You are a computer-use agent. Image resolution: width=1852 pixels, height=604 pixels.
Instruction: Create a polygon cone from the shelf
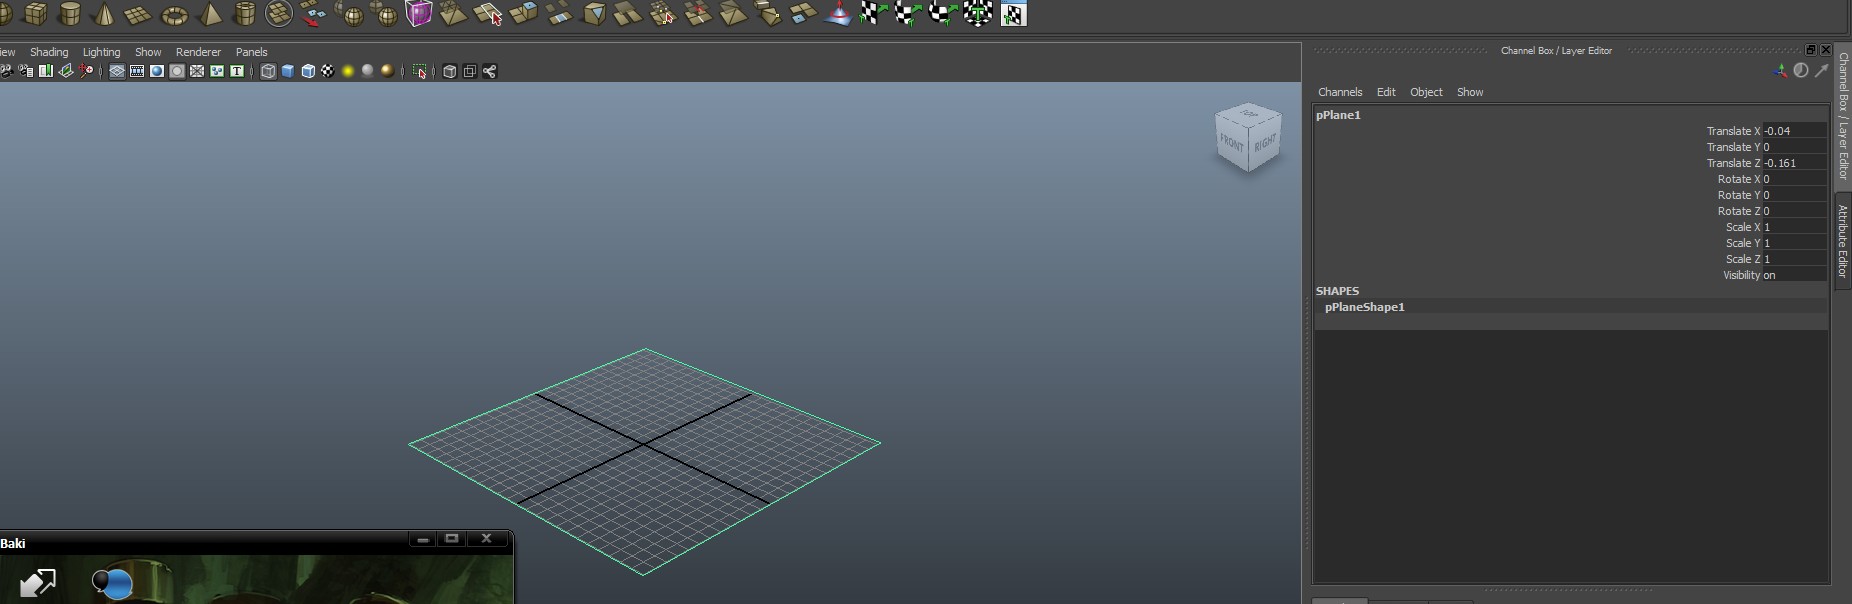[104, 14]
